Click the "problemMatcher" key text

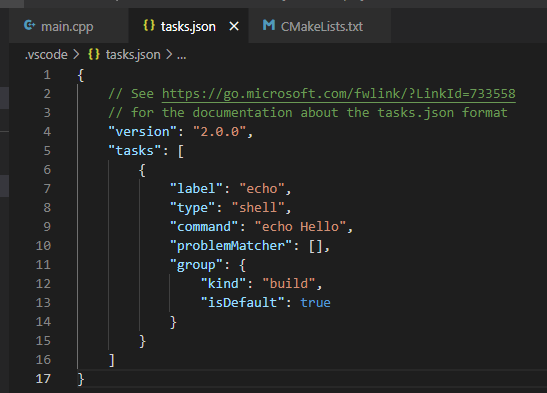(231, 246)
